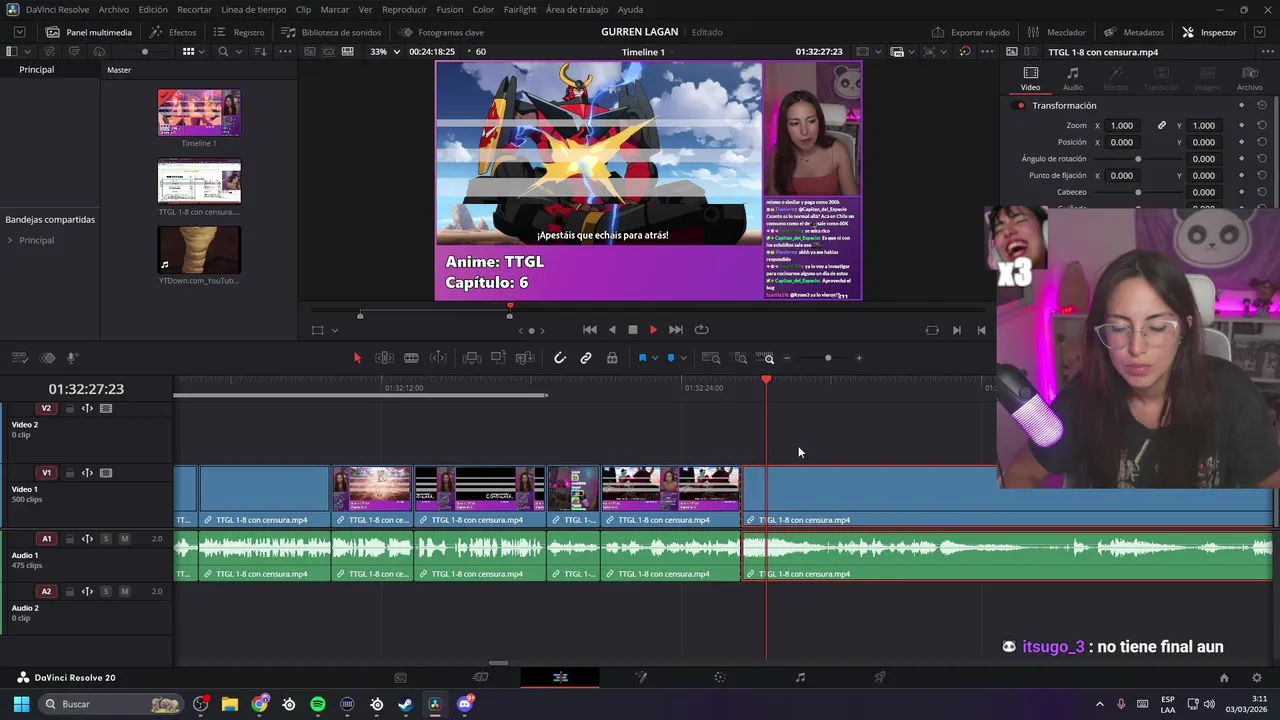1280x720 pixels.
Task: Click the detail zoom icon
Action: coord(740,358)
